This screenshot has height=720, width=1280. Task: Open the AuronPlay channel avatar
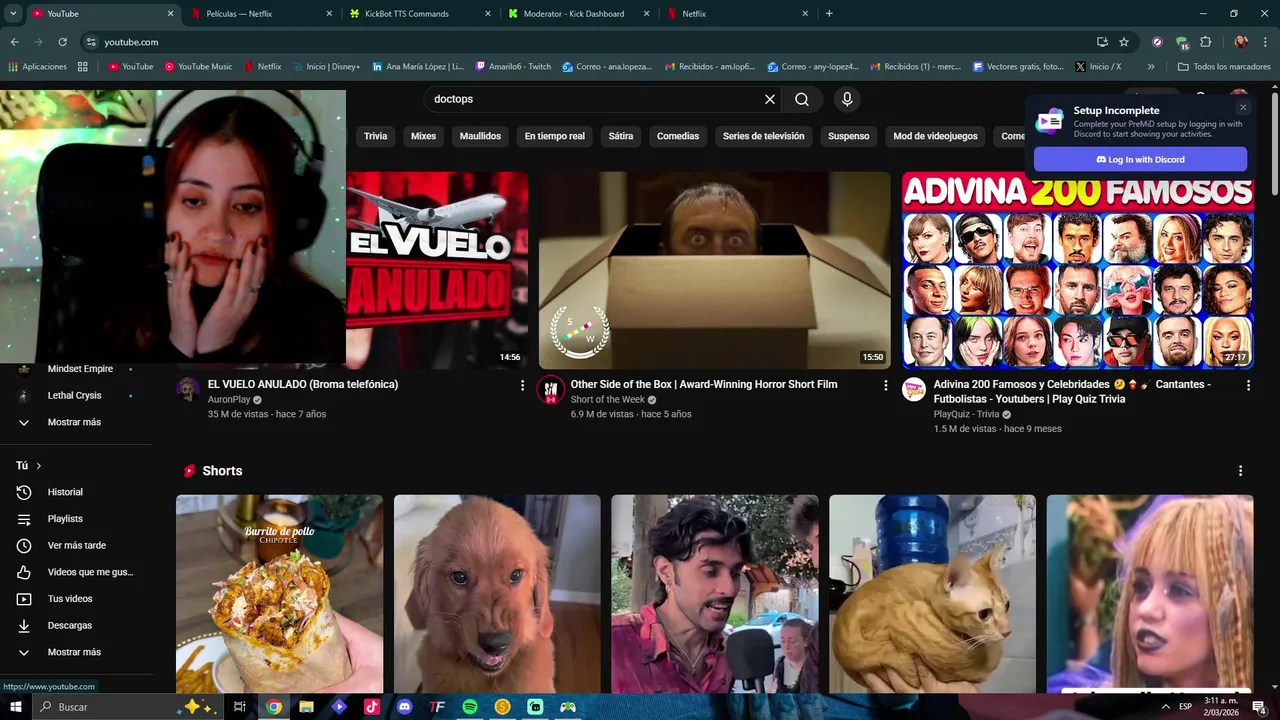click(188, 389)
